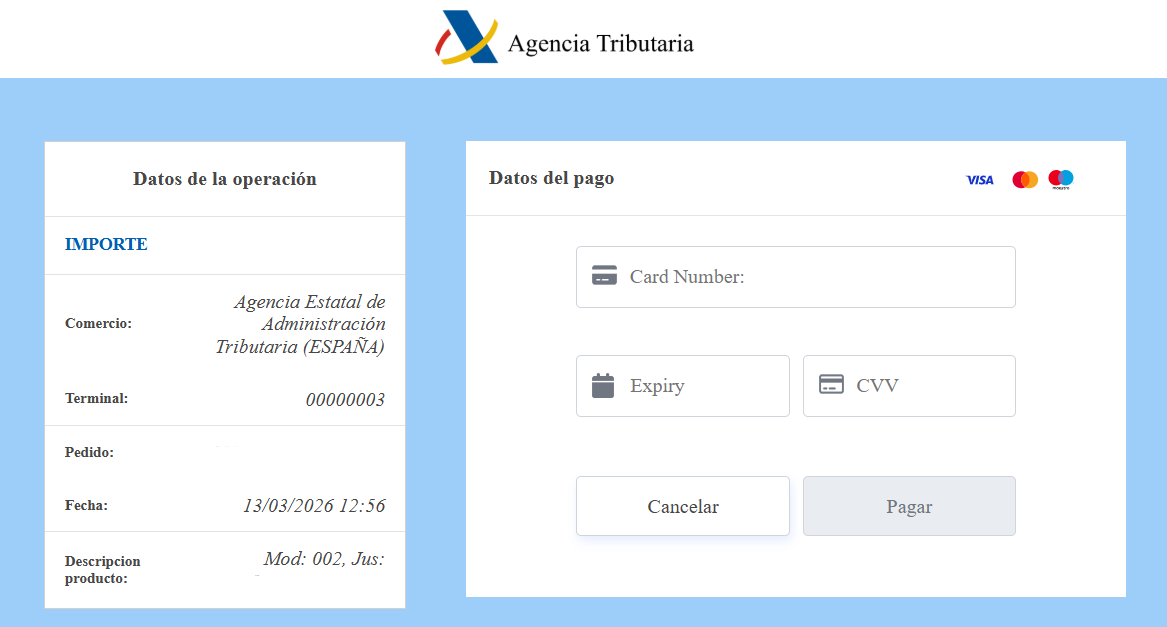Click the Datos de la operación heading
This screenshot has height=627, width=1167.
pos(225,179)
